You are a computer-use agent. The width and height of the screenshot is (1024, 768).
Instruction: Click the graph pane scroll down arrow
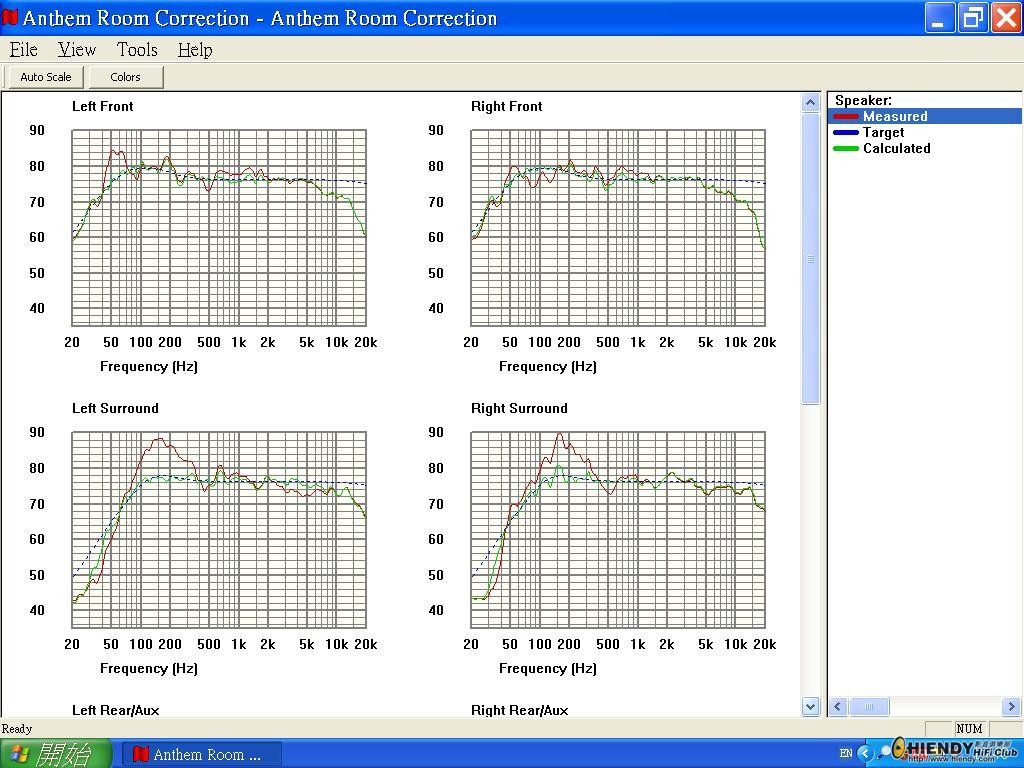click(810, 707)
